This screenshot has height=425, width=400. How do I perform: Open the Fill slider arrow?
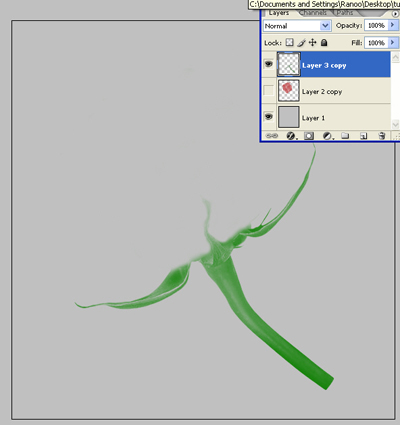click(x=393, y=43)
